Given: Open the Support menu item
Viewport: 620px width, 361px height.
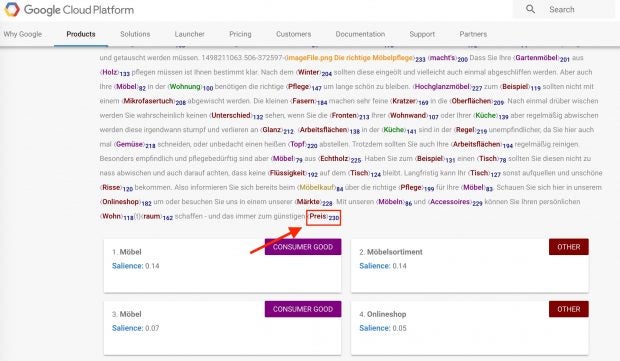Looking at the screenshot, I should [422, 34].
